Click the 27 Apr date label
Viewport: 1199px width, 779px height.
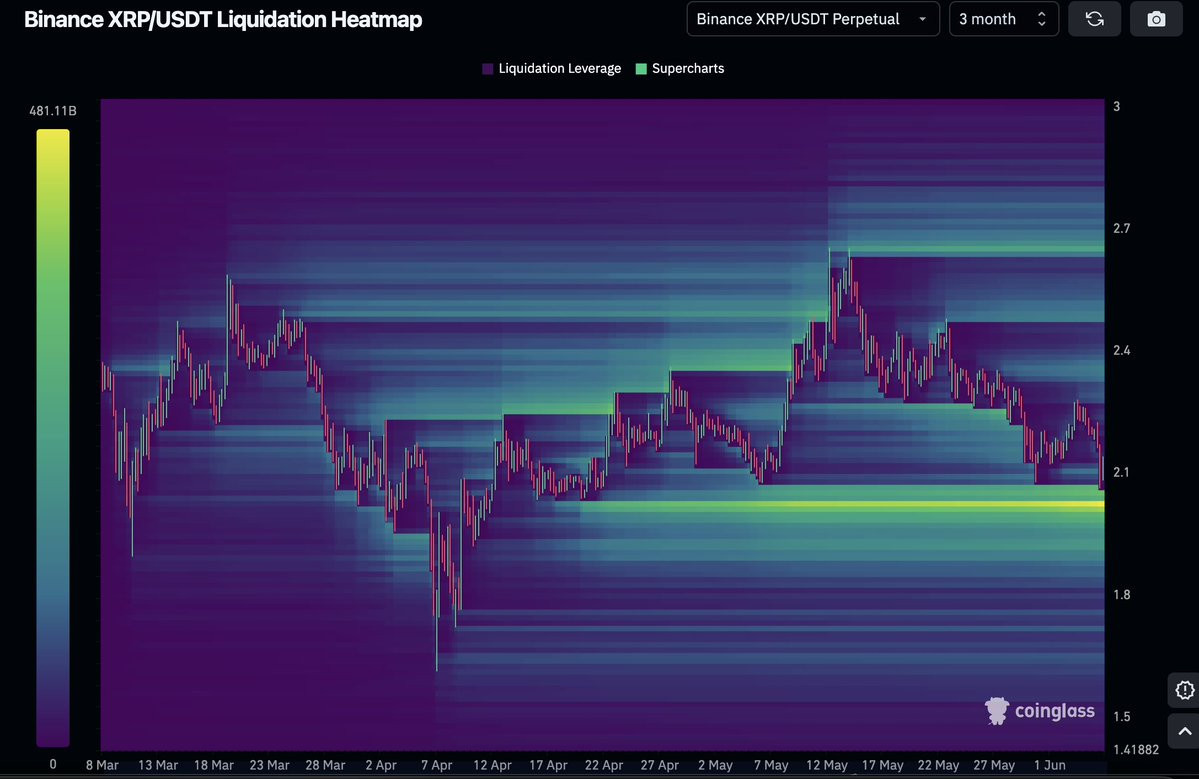pos(660,765)
